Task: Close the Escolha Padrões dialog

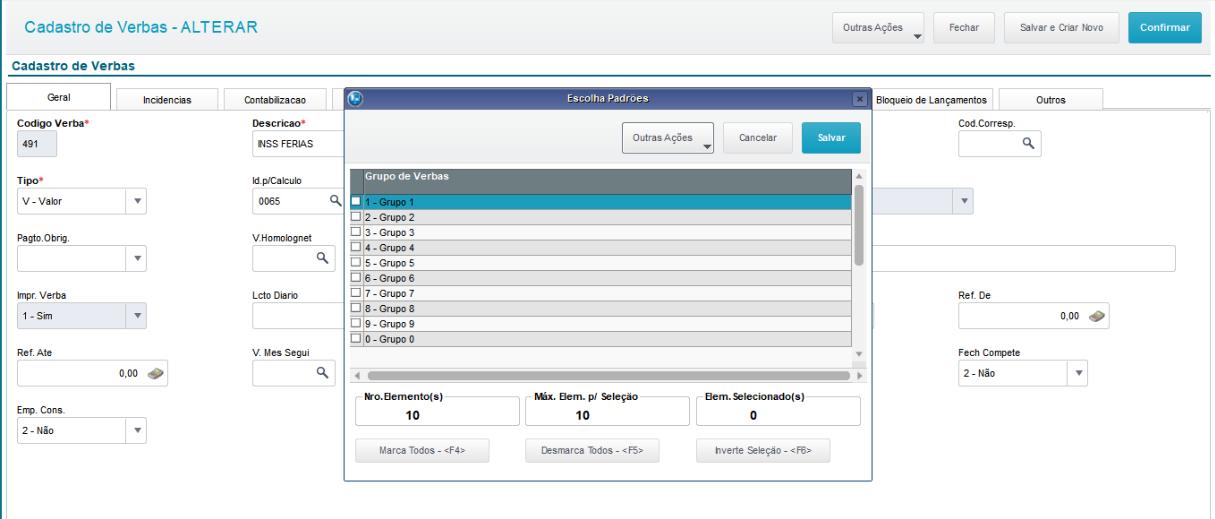Action: pyautogui.click(x=859, y=99)
